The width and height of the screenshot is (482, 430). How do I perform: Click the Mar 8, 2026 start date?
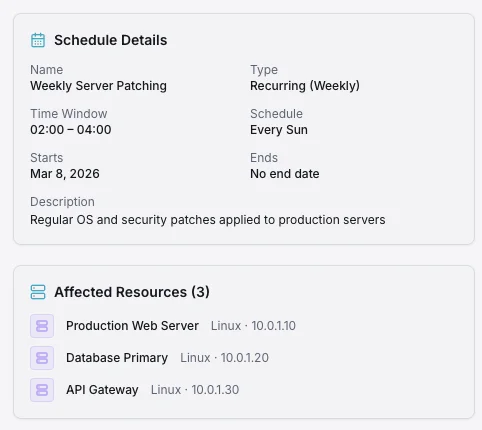click(65, 174)
